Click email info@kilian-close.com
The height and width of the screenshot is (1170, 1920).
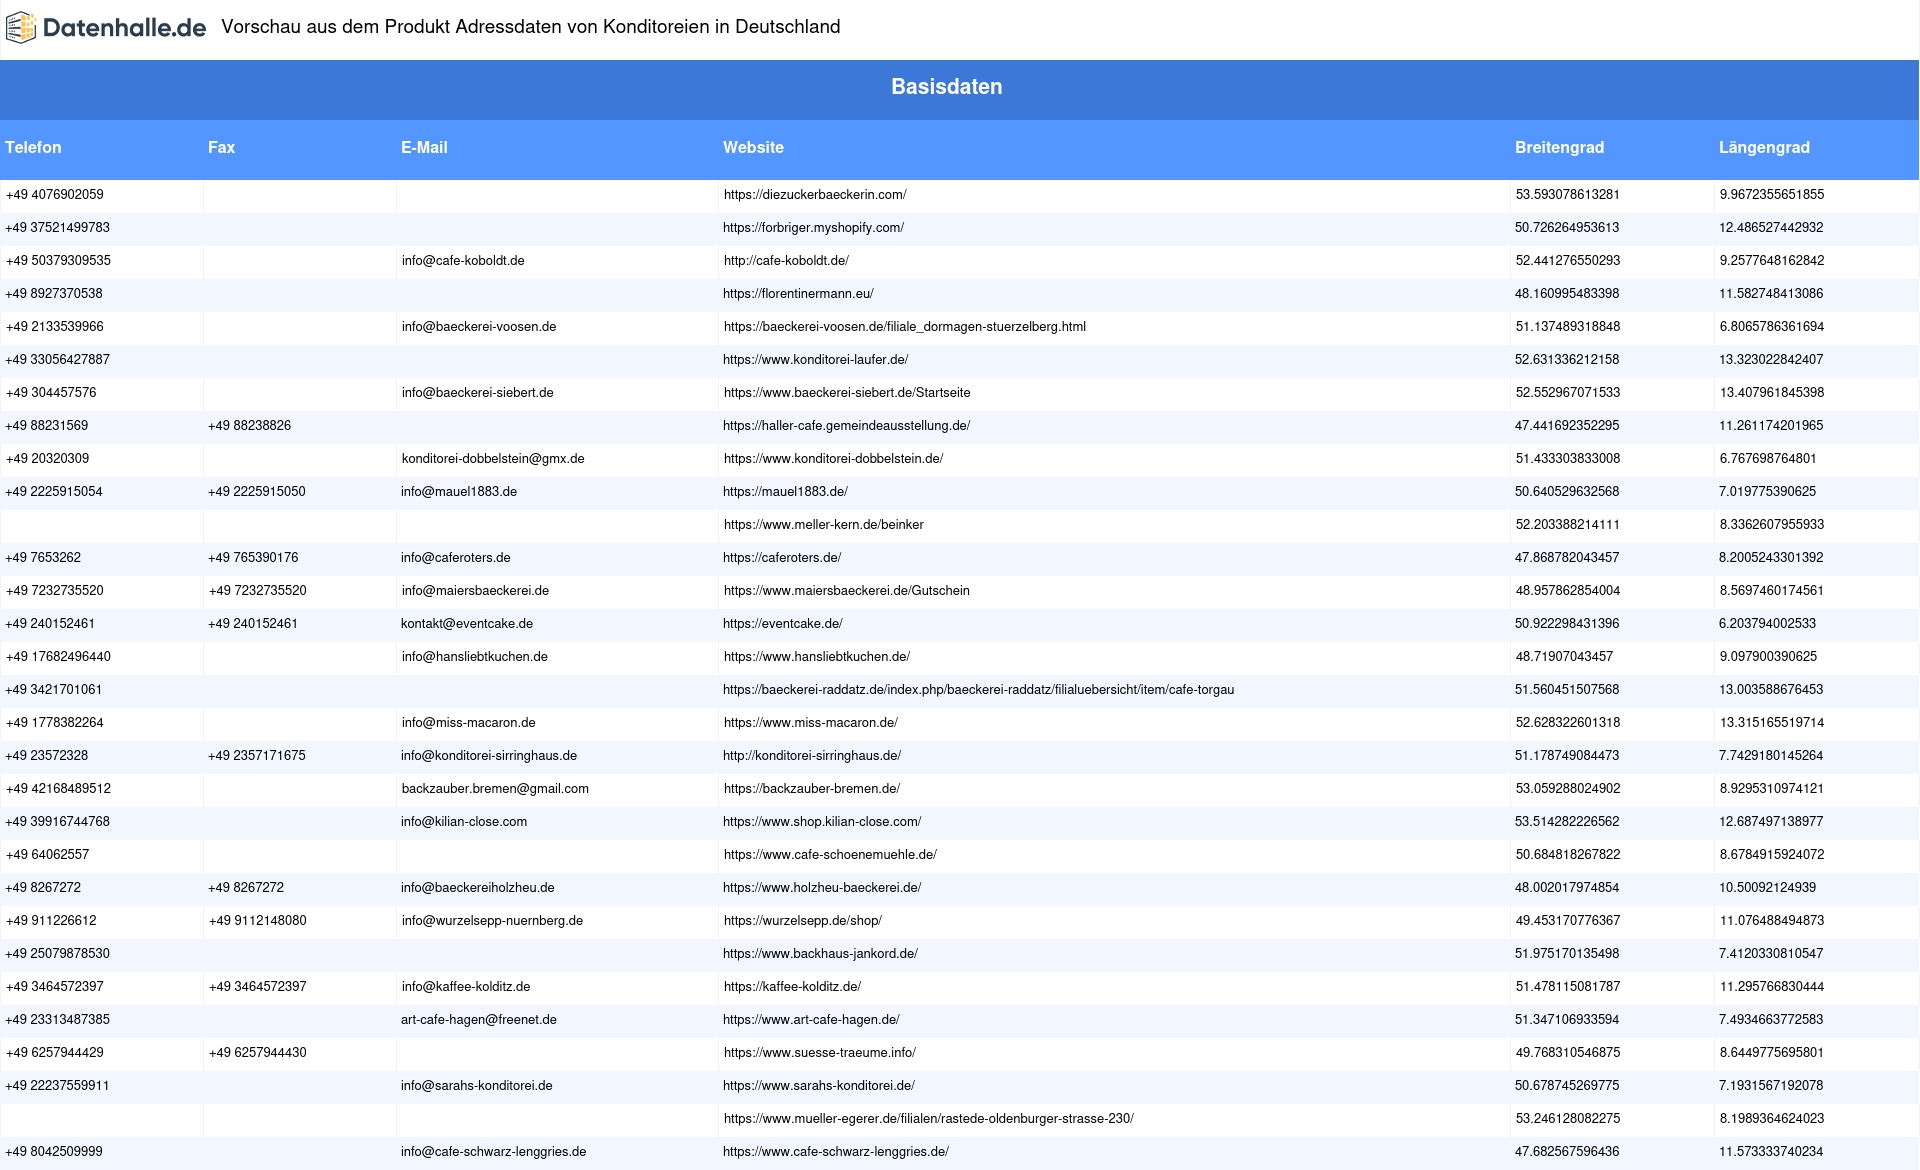(x=464, y=822)
